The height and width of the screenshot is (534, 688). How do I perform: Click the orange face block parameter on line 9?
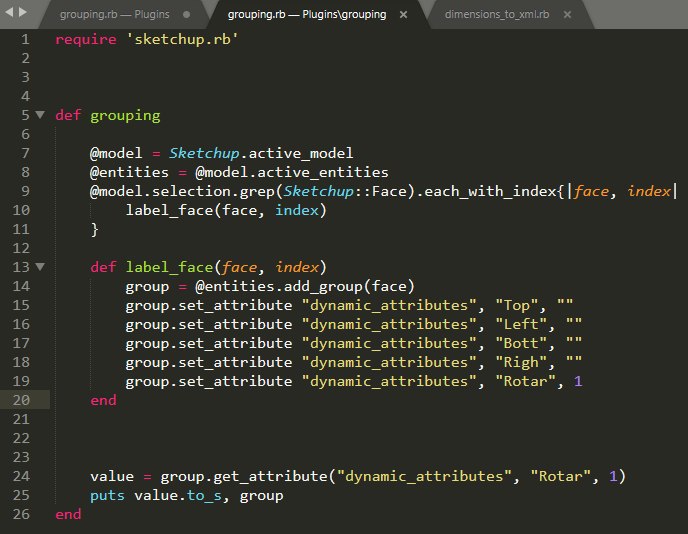(x=591, y=191)
